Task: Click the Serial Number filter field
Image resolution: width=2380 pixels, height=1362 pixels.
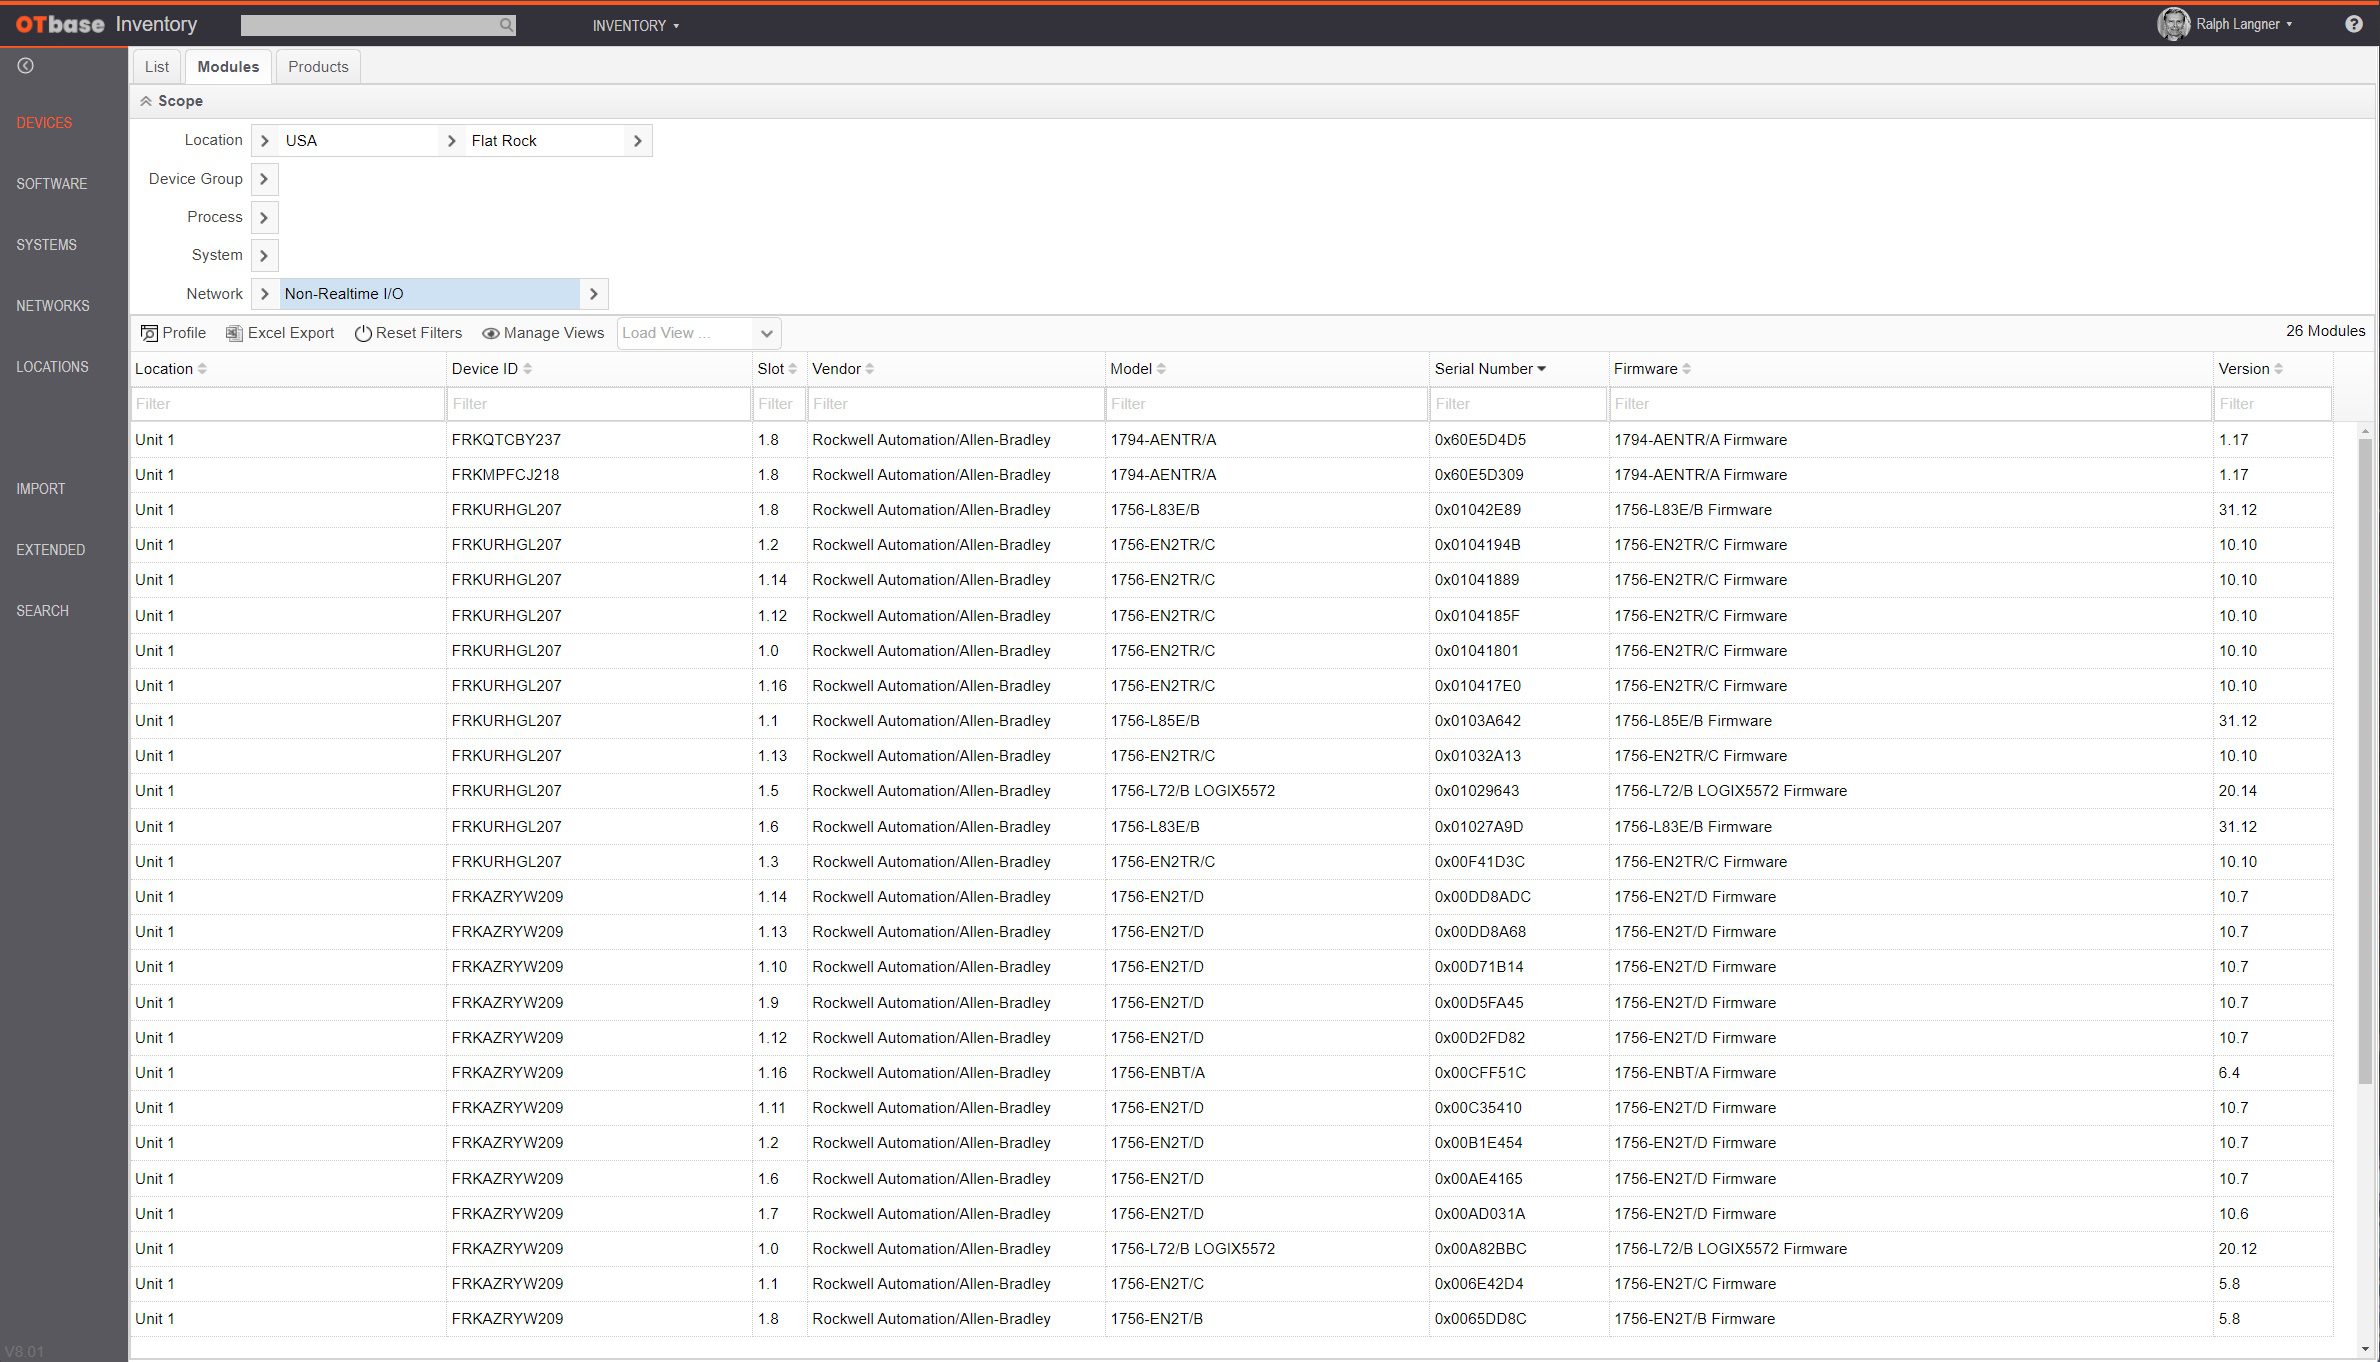Action: point(1518,404)
